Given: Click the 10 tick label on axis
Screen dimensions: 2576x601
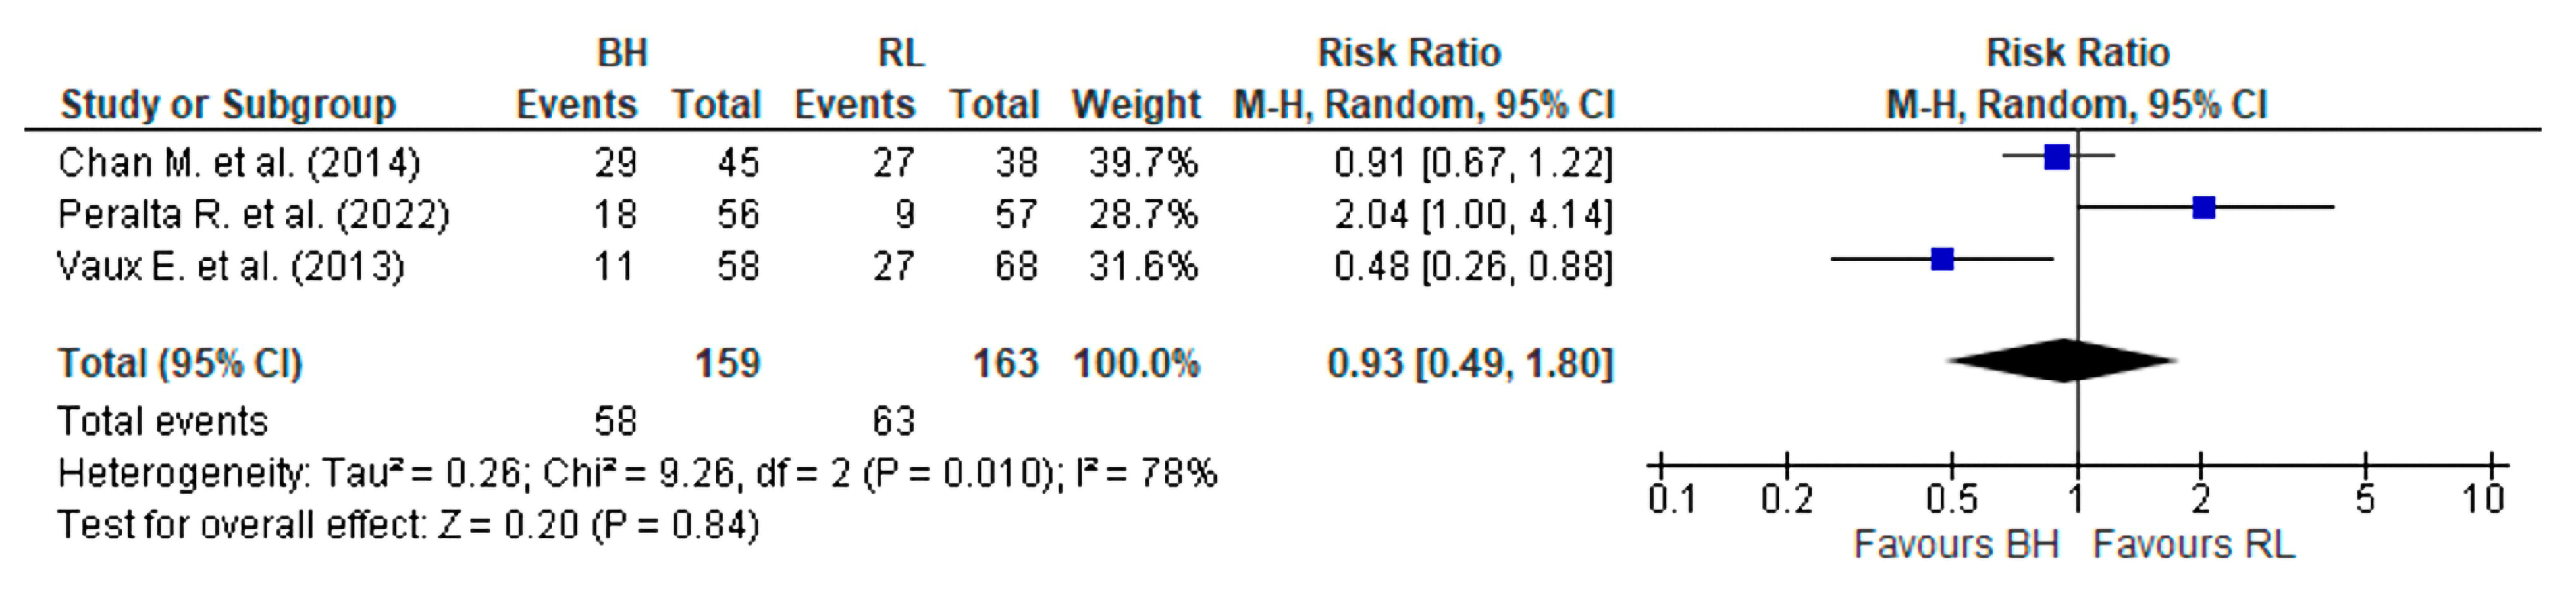Looking at the screenshot, I should (x=2483, y=499).
